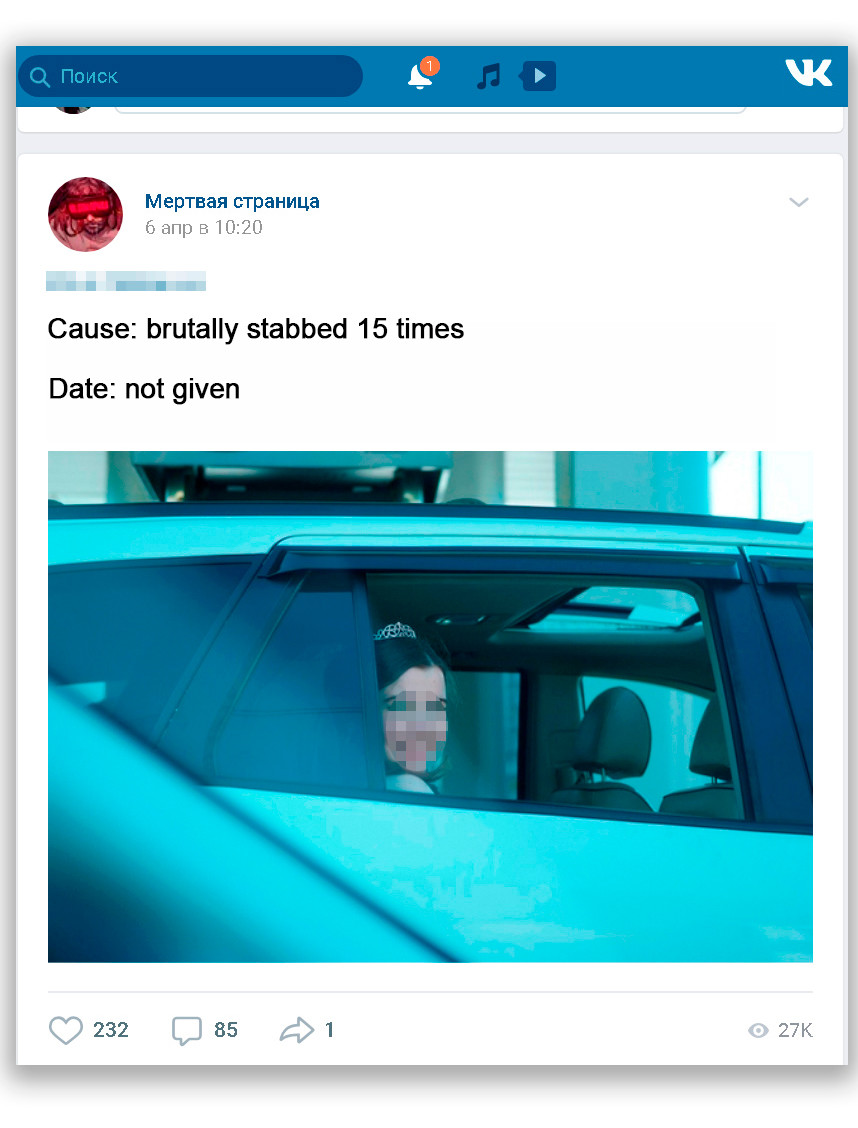The width and height of the screenshot is (858, 1128).
Task: Like the post with heart icon
Action: (x=65, y=1029)
